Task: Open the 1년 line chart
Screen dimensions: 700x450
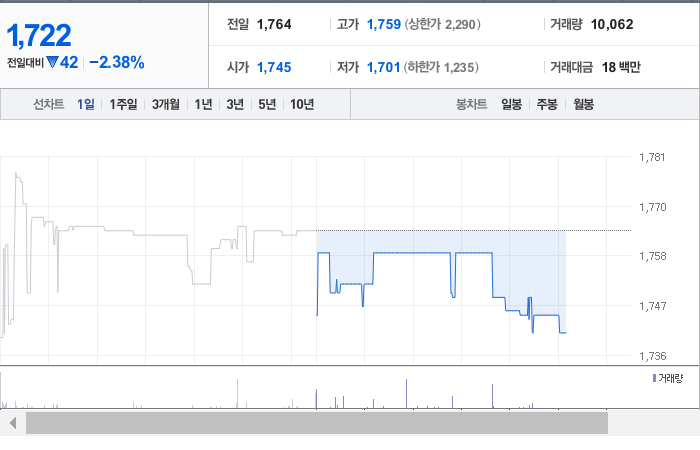Action: click(x=203, y=104)
